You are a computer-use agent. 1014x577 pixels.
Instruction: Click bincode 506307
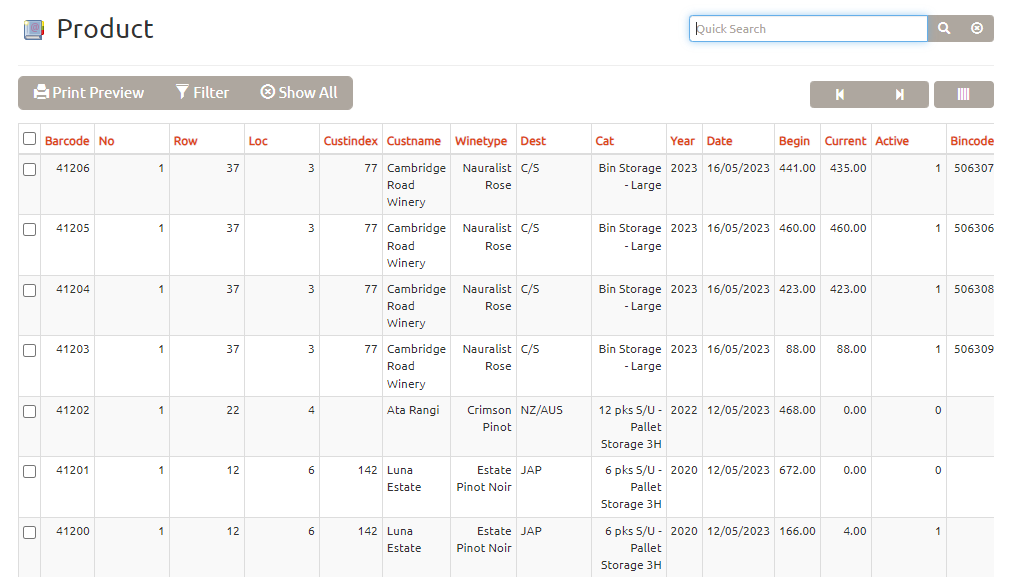pyautogui.click(x=973, y=168)
